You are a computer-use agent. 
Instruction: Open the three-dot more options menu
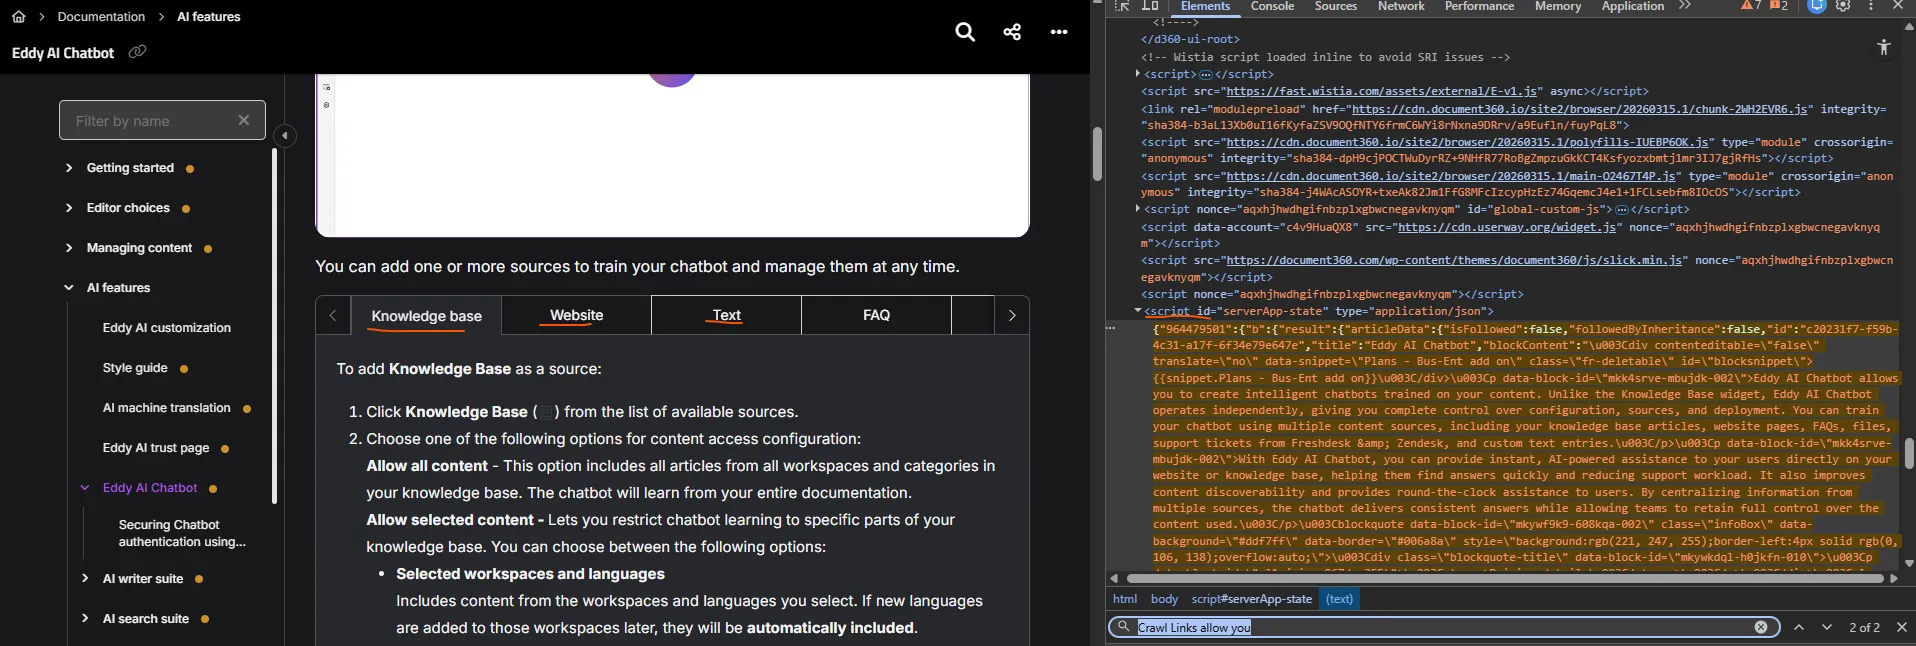pos(1059,32)
